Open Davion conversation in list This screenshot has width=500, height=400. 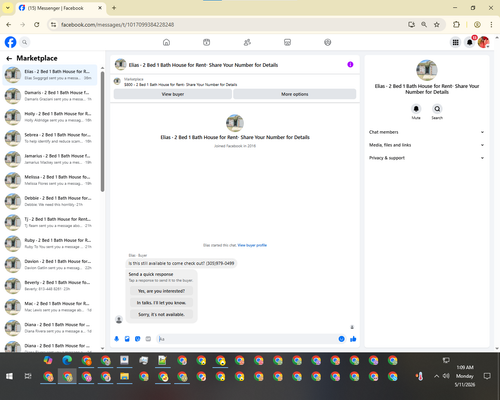point(50,264)
